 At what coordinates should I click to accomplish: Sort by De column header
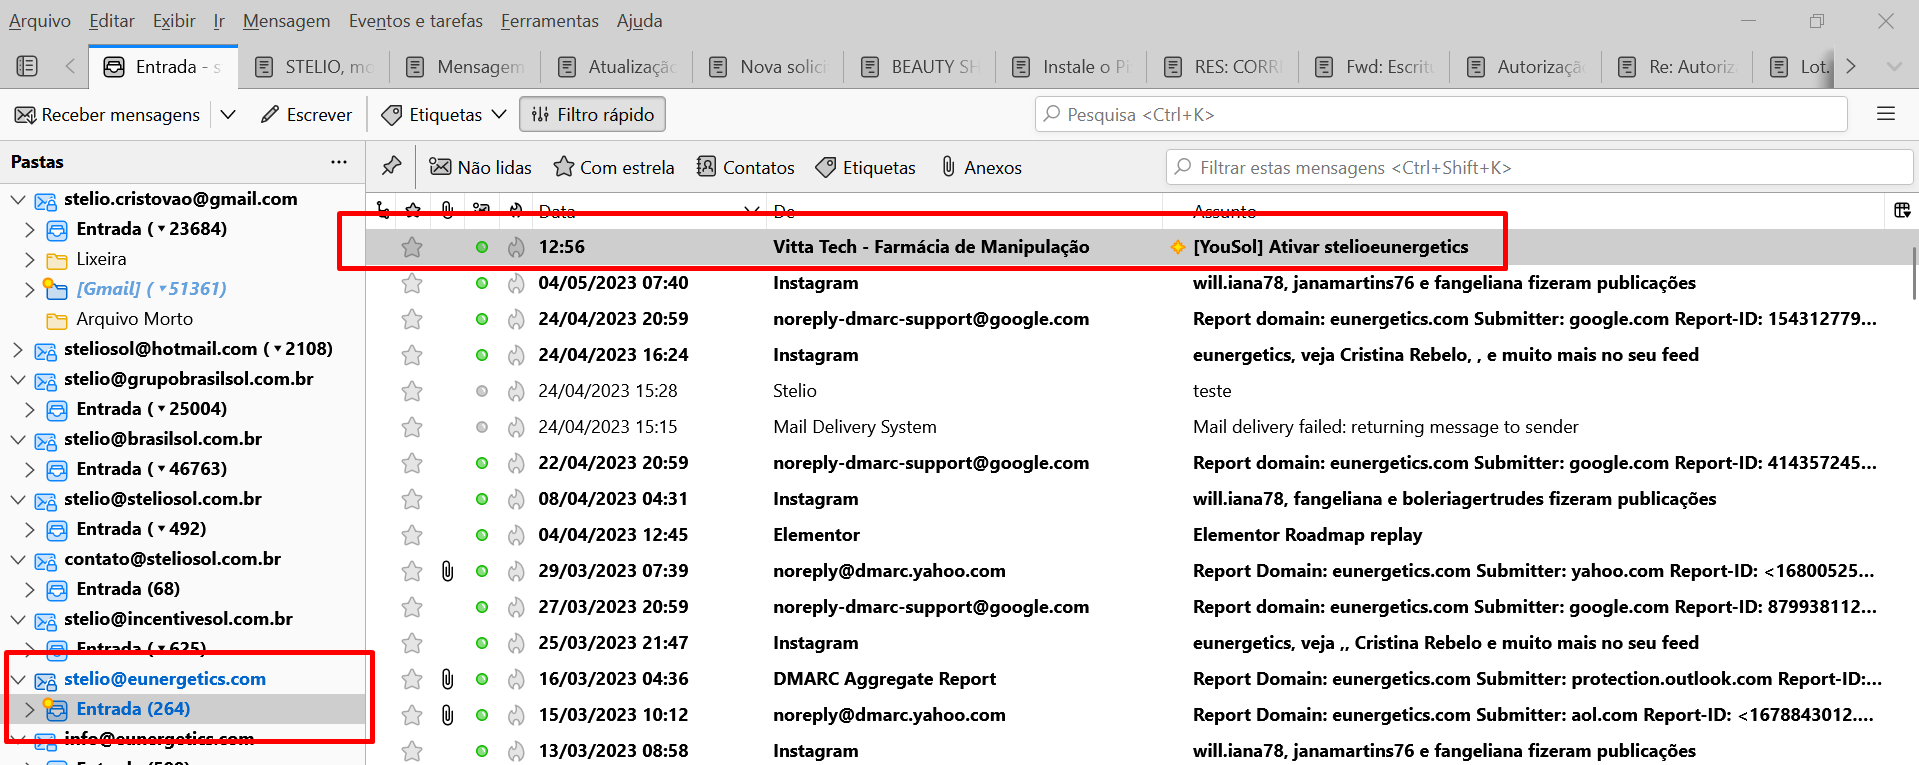[x=965, y=211]
